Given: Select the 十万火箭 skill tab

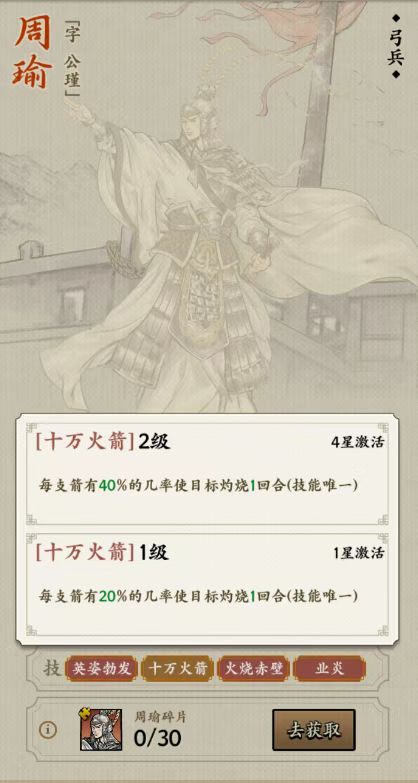Looking at the screenshot, I should [178, 669].
